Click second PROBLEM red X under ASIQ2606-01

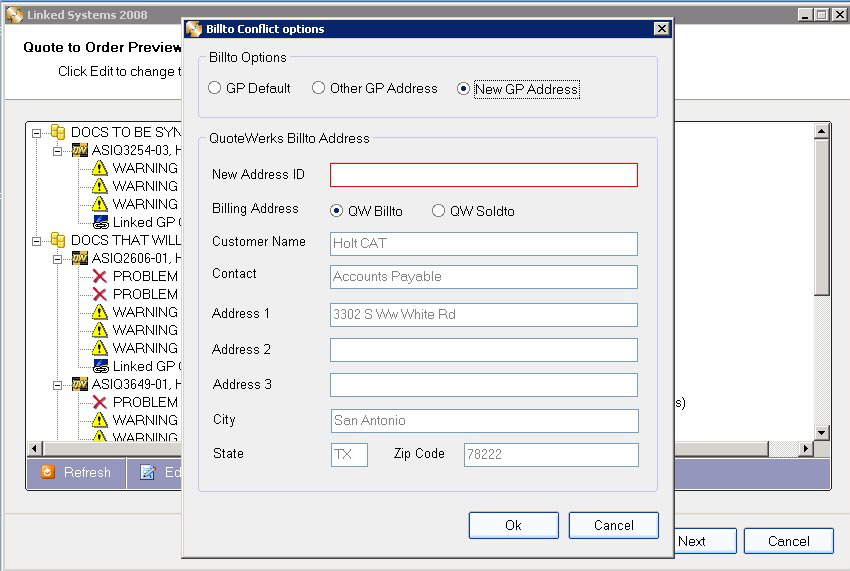(100, 294)
